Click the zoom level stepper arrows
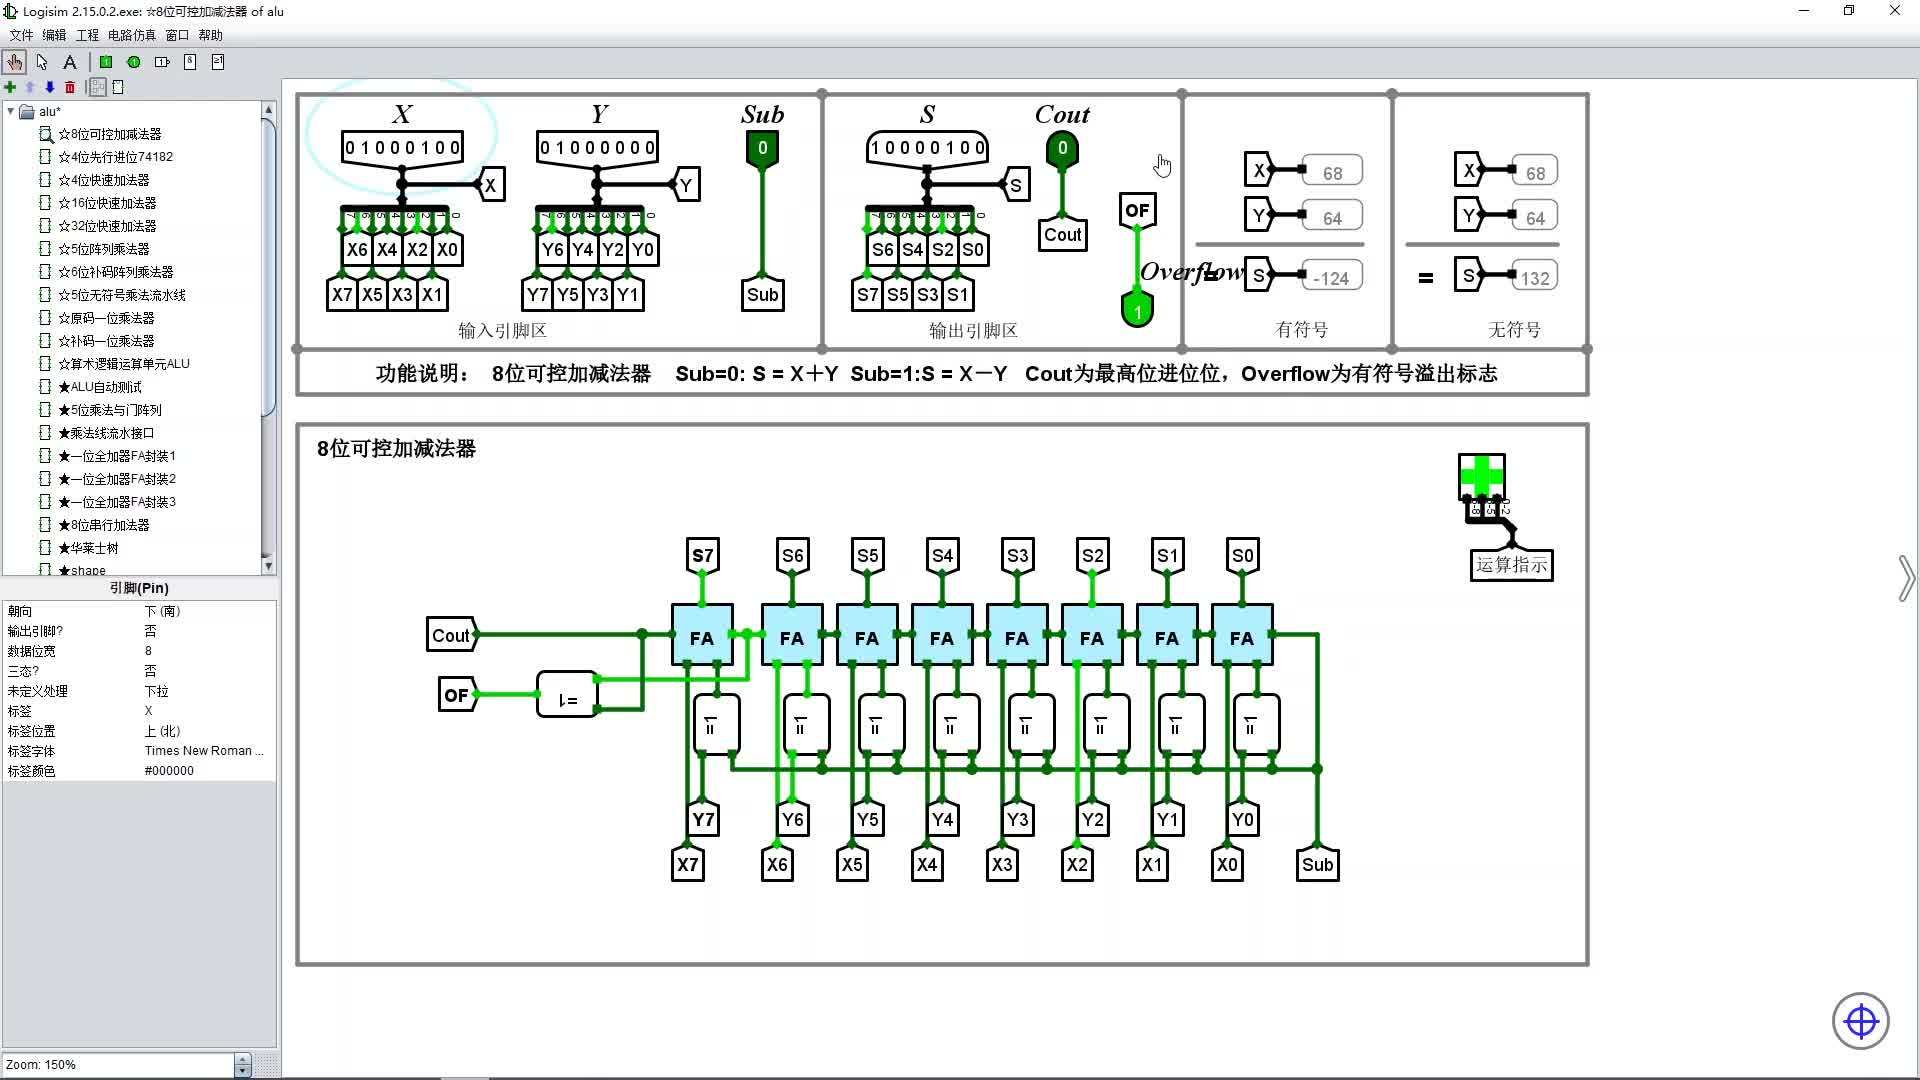Screen dimensions: 1920x1080 pyautogui.click(x=242, y=1065)
